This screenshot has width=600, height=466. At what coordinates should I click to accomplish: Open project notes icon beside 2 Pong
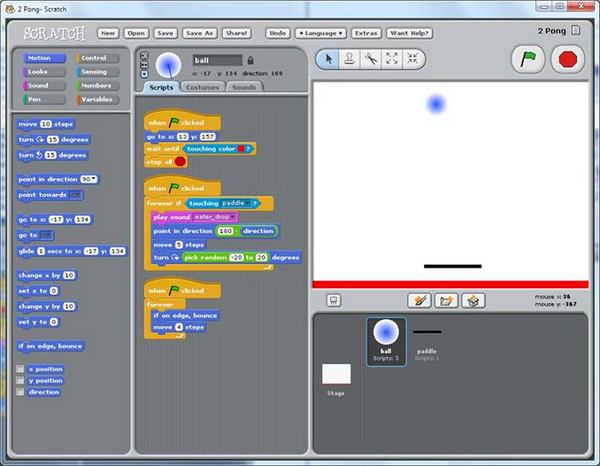576,30
